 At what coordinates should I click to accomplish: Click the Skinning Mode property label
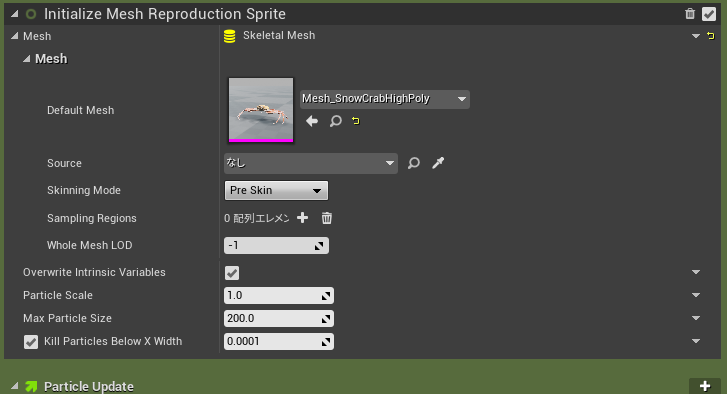[84, 191]
